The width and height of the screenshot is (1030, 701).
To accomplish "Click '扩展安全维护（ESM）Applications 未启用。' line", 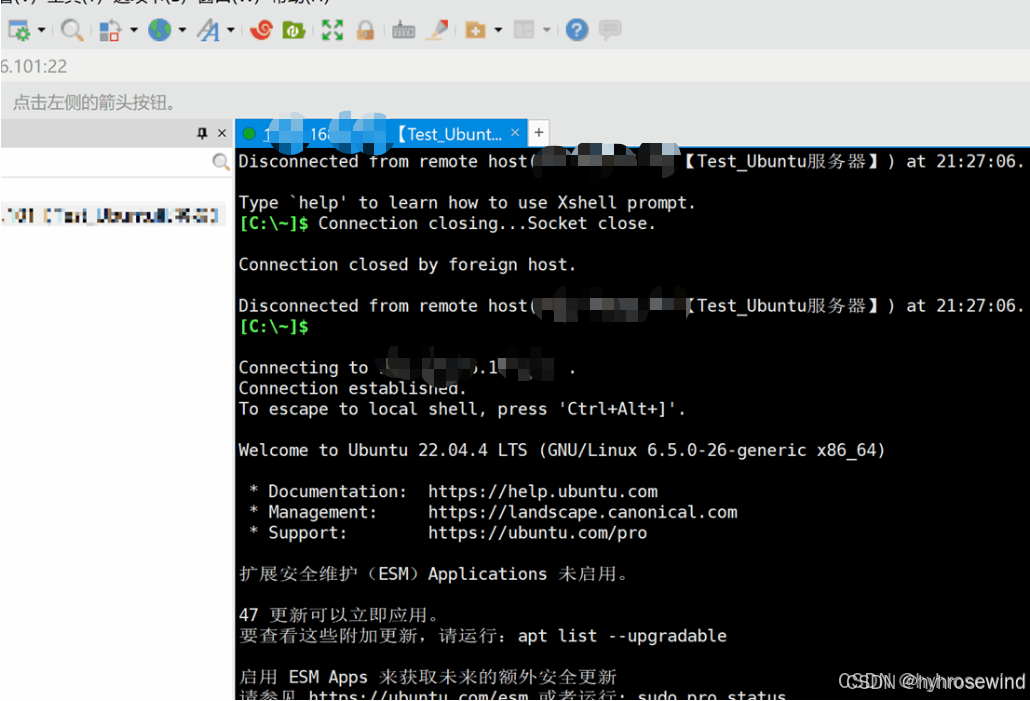I will [x=434, y=574].
